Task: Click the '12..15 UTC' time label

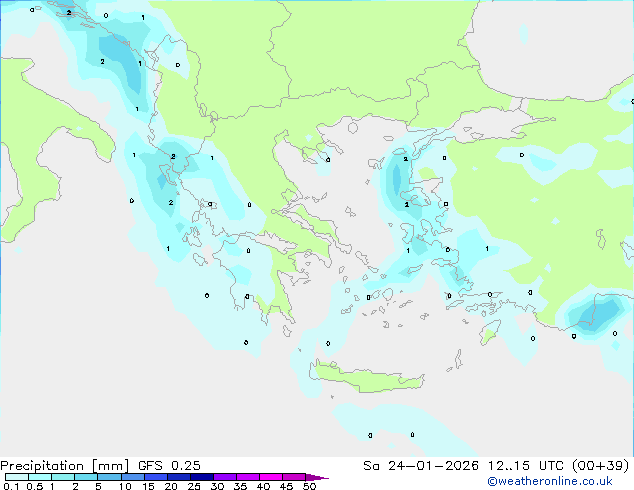Action: pos(525,466)
